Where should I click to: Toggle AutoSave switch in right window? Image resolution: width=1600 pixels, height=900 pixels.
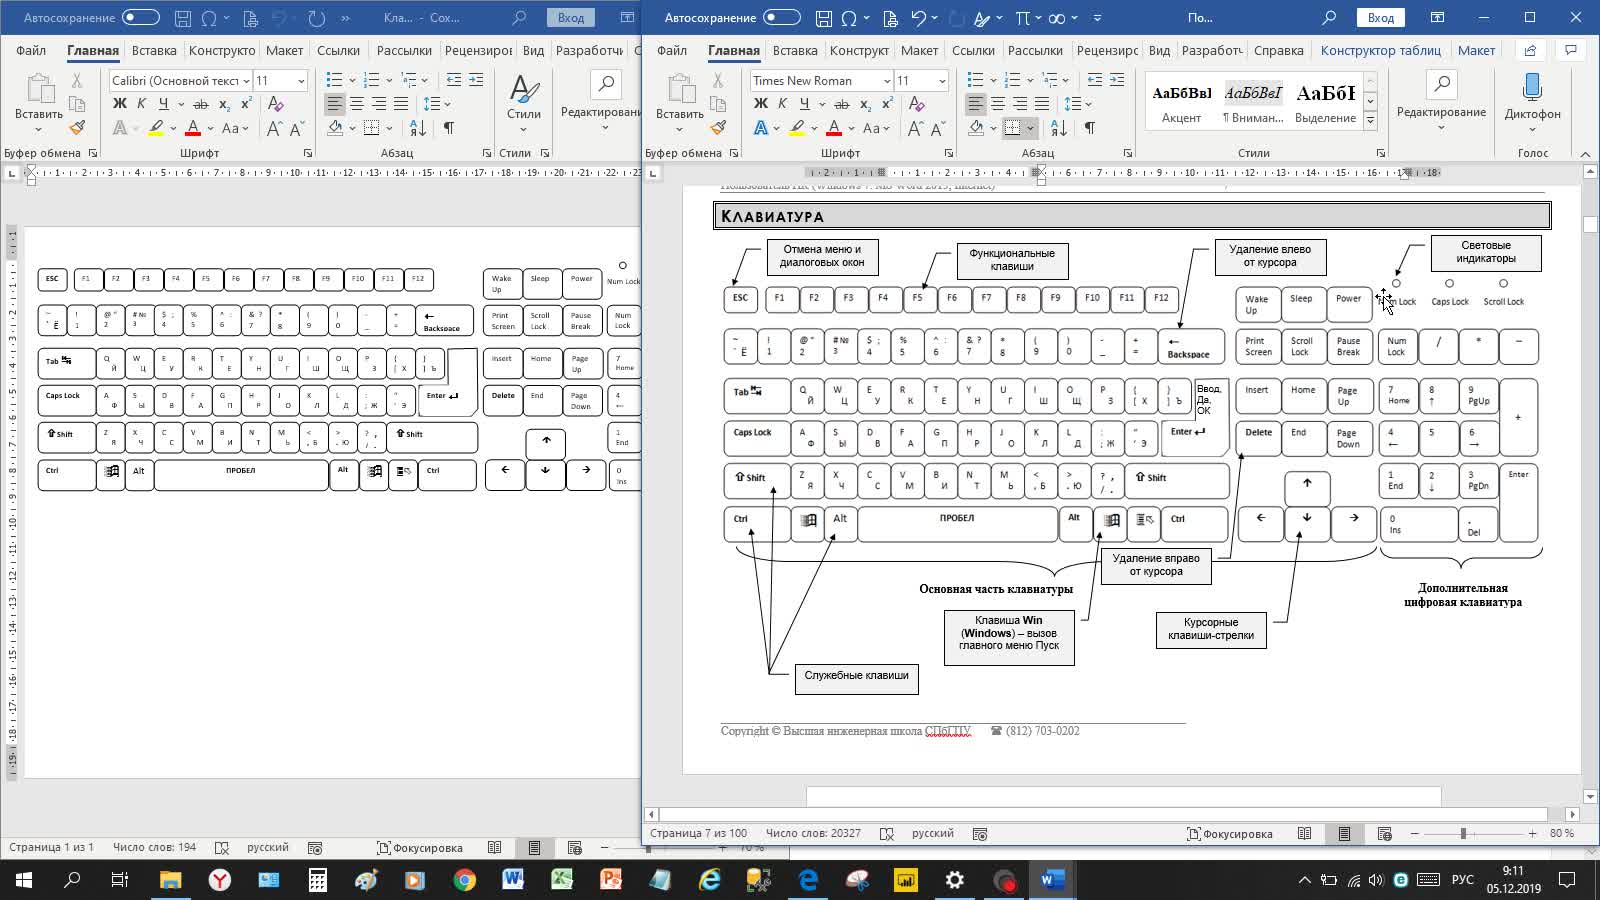(x=782, y=17)
